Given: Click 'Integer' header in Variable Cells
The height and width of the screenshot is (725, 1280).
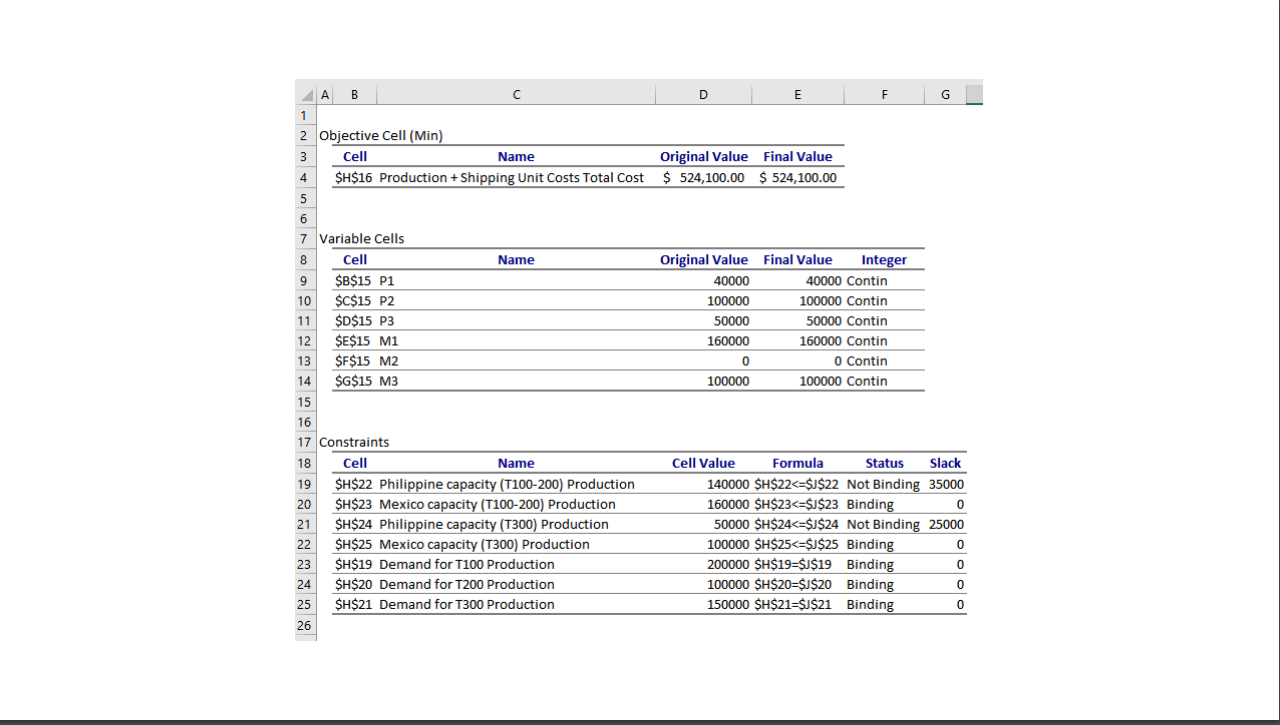Looking at the screenshot, I should click(884, 260).
